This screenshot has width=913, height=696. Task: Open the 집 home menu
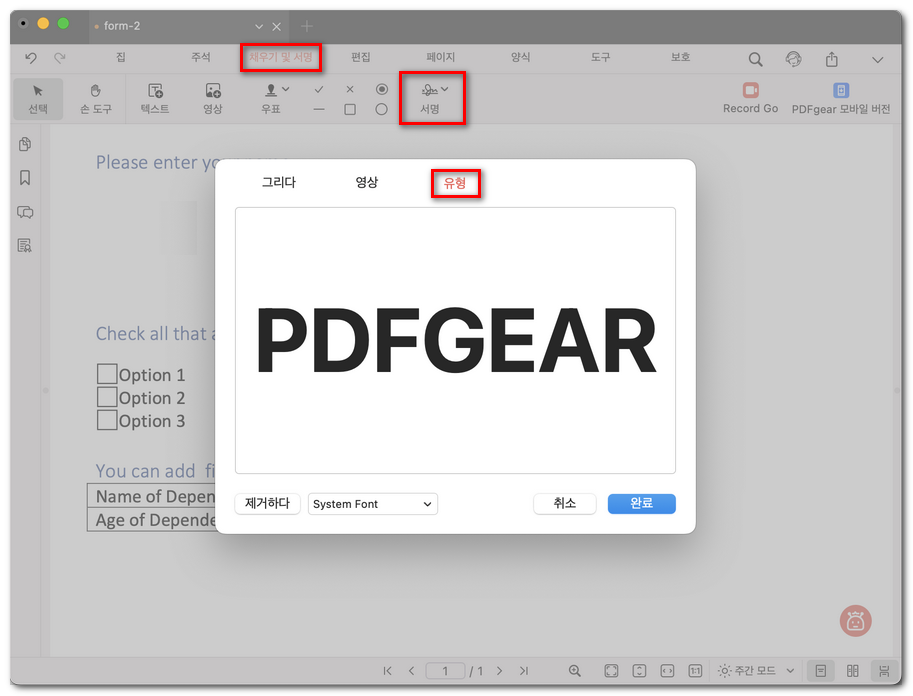[121, 57]
